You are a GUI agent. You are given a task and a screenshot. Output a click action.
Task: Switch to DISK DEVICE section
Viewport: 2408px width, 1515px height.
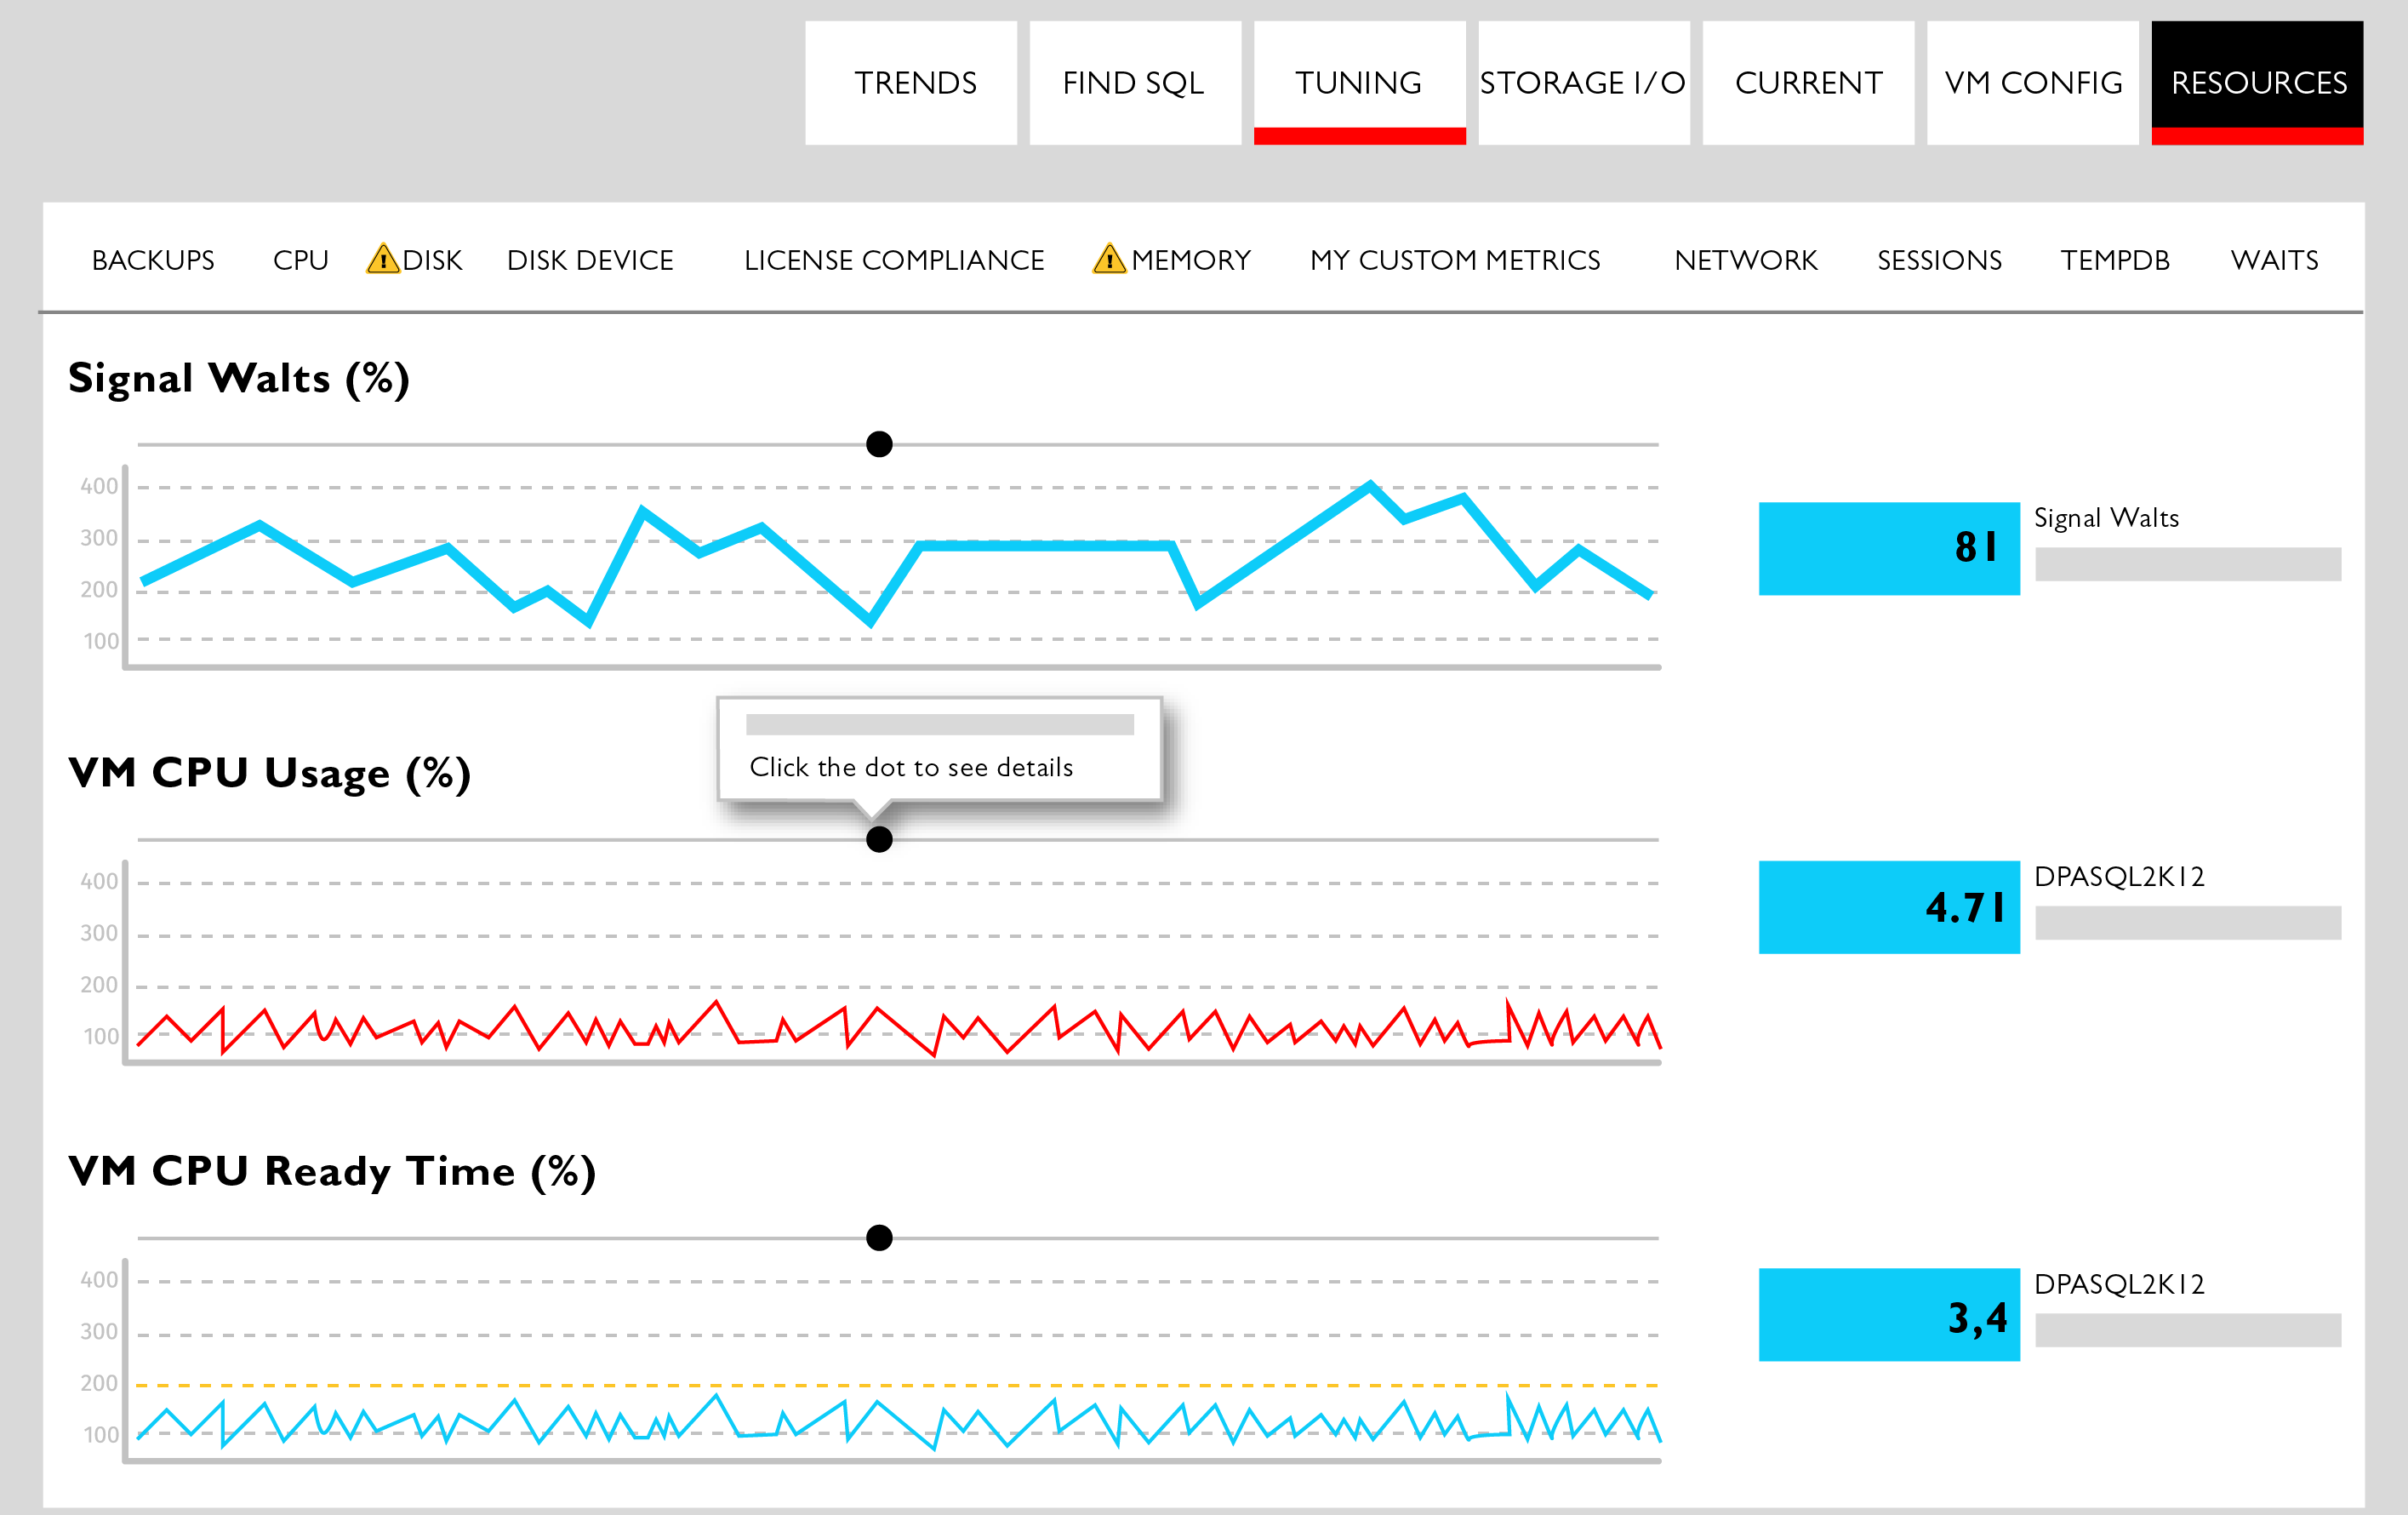click(590, 260)
